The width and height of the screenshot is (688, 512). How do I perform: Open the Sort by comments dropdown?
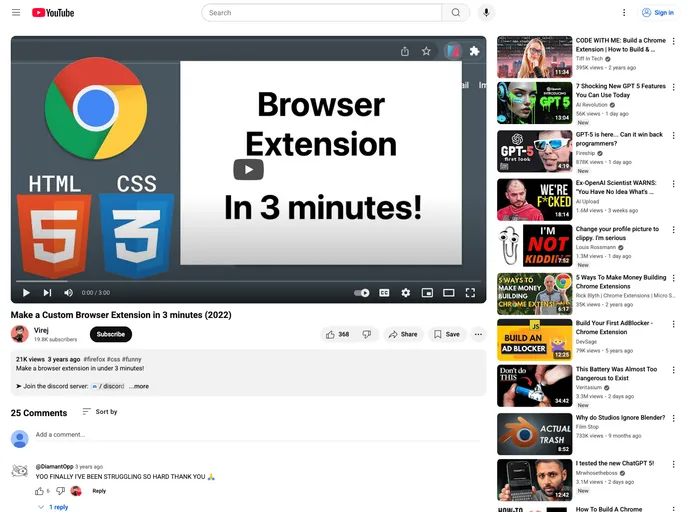coord(100,412)
